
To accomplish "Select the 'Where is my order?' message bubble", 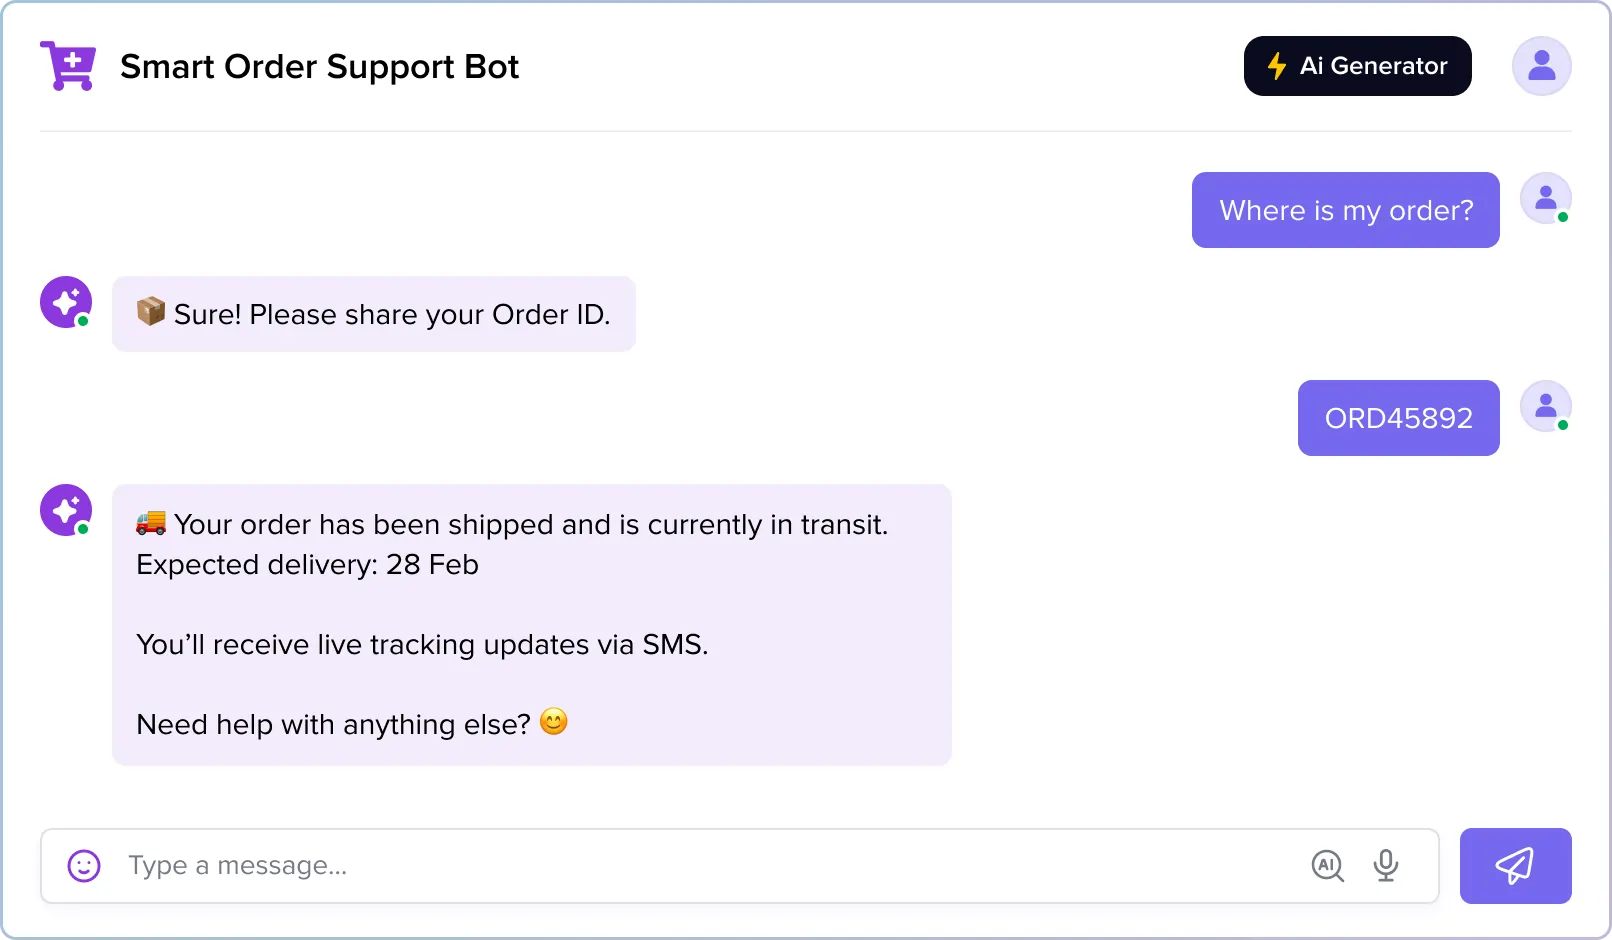I will (x=1345, y=210).
